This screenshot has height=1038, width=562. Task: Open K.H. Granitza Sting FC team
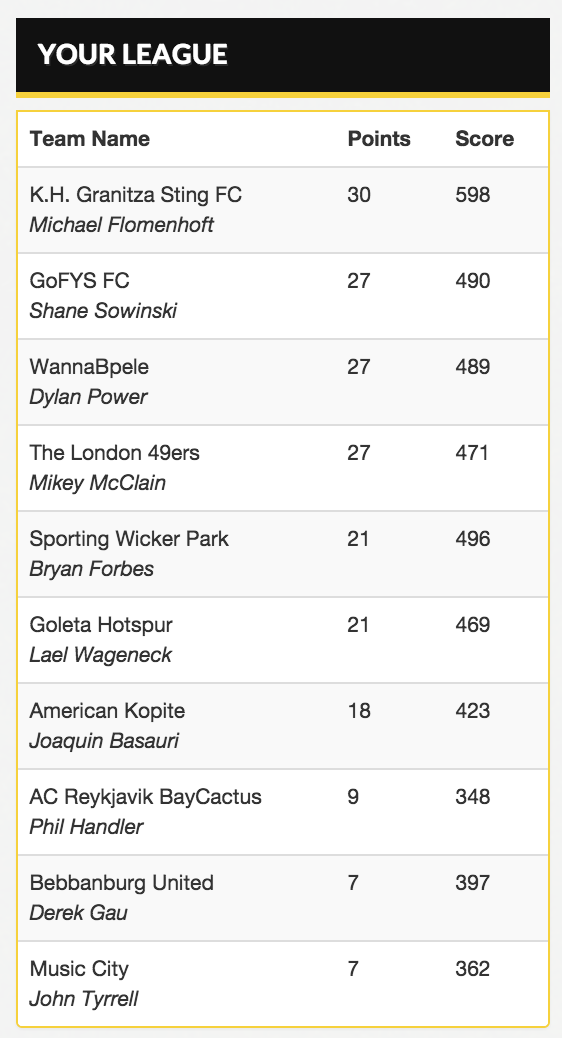[136, 195]
